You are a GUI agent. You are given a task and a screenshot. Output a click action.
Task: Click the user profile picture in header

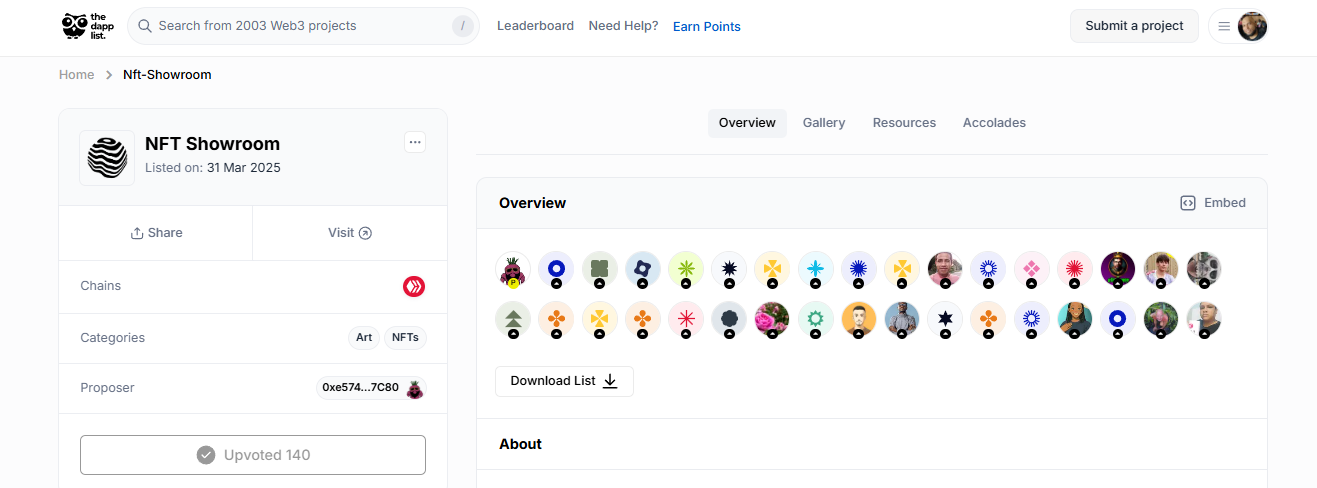(1252, 26)
